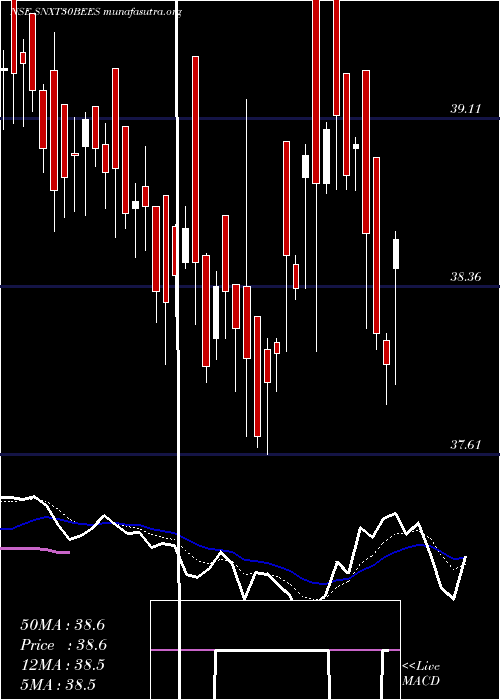
Task: Click the Price : 38.6 reading
Action: point(62,645)
